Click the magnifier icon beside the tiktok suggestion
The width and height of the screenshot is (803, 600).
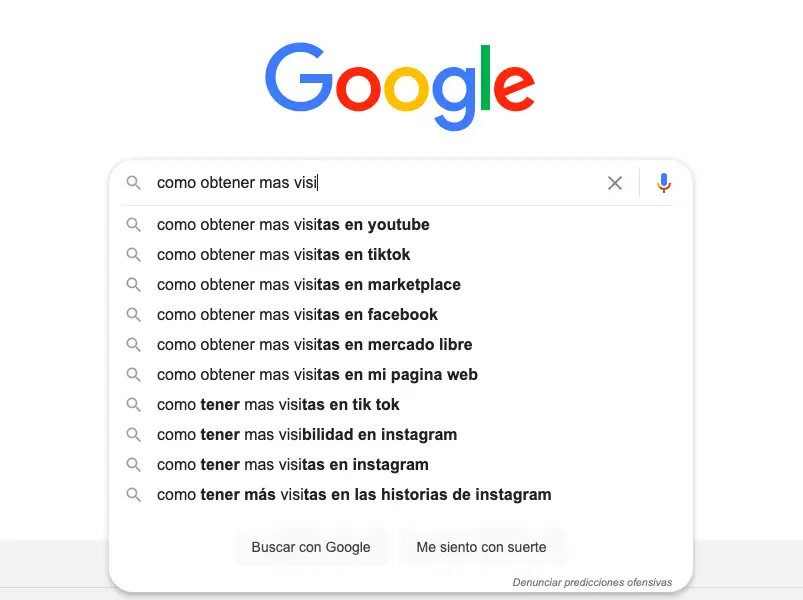point(133,255)
